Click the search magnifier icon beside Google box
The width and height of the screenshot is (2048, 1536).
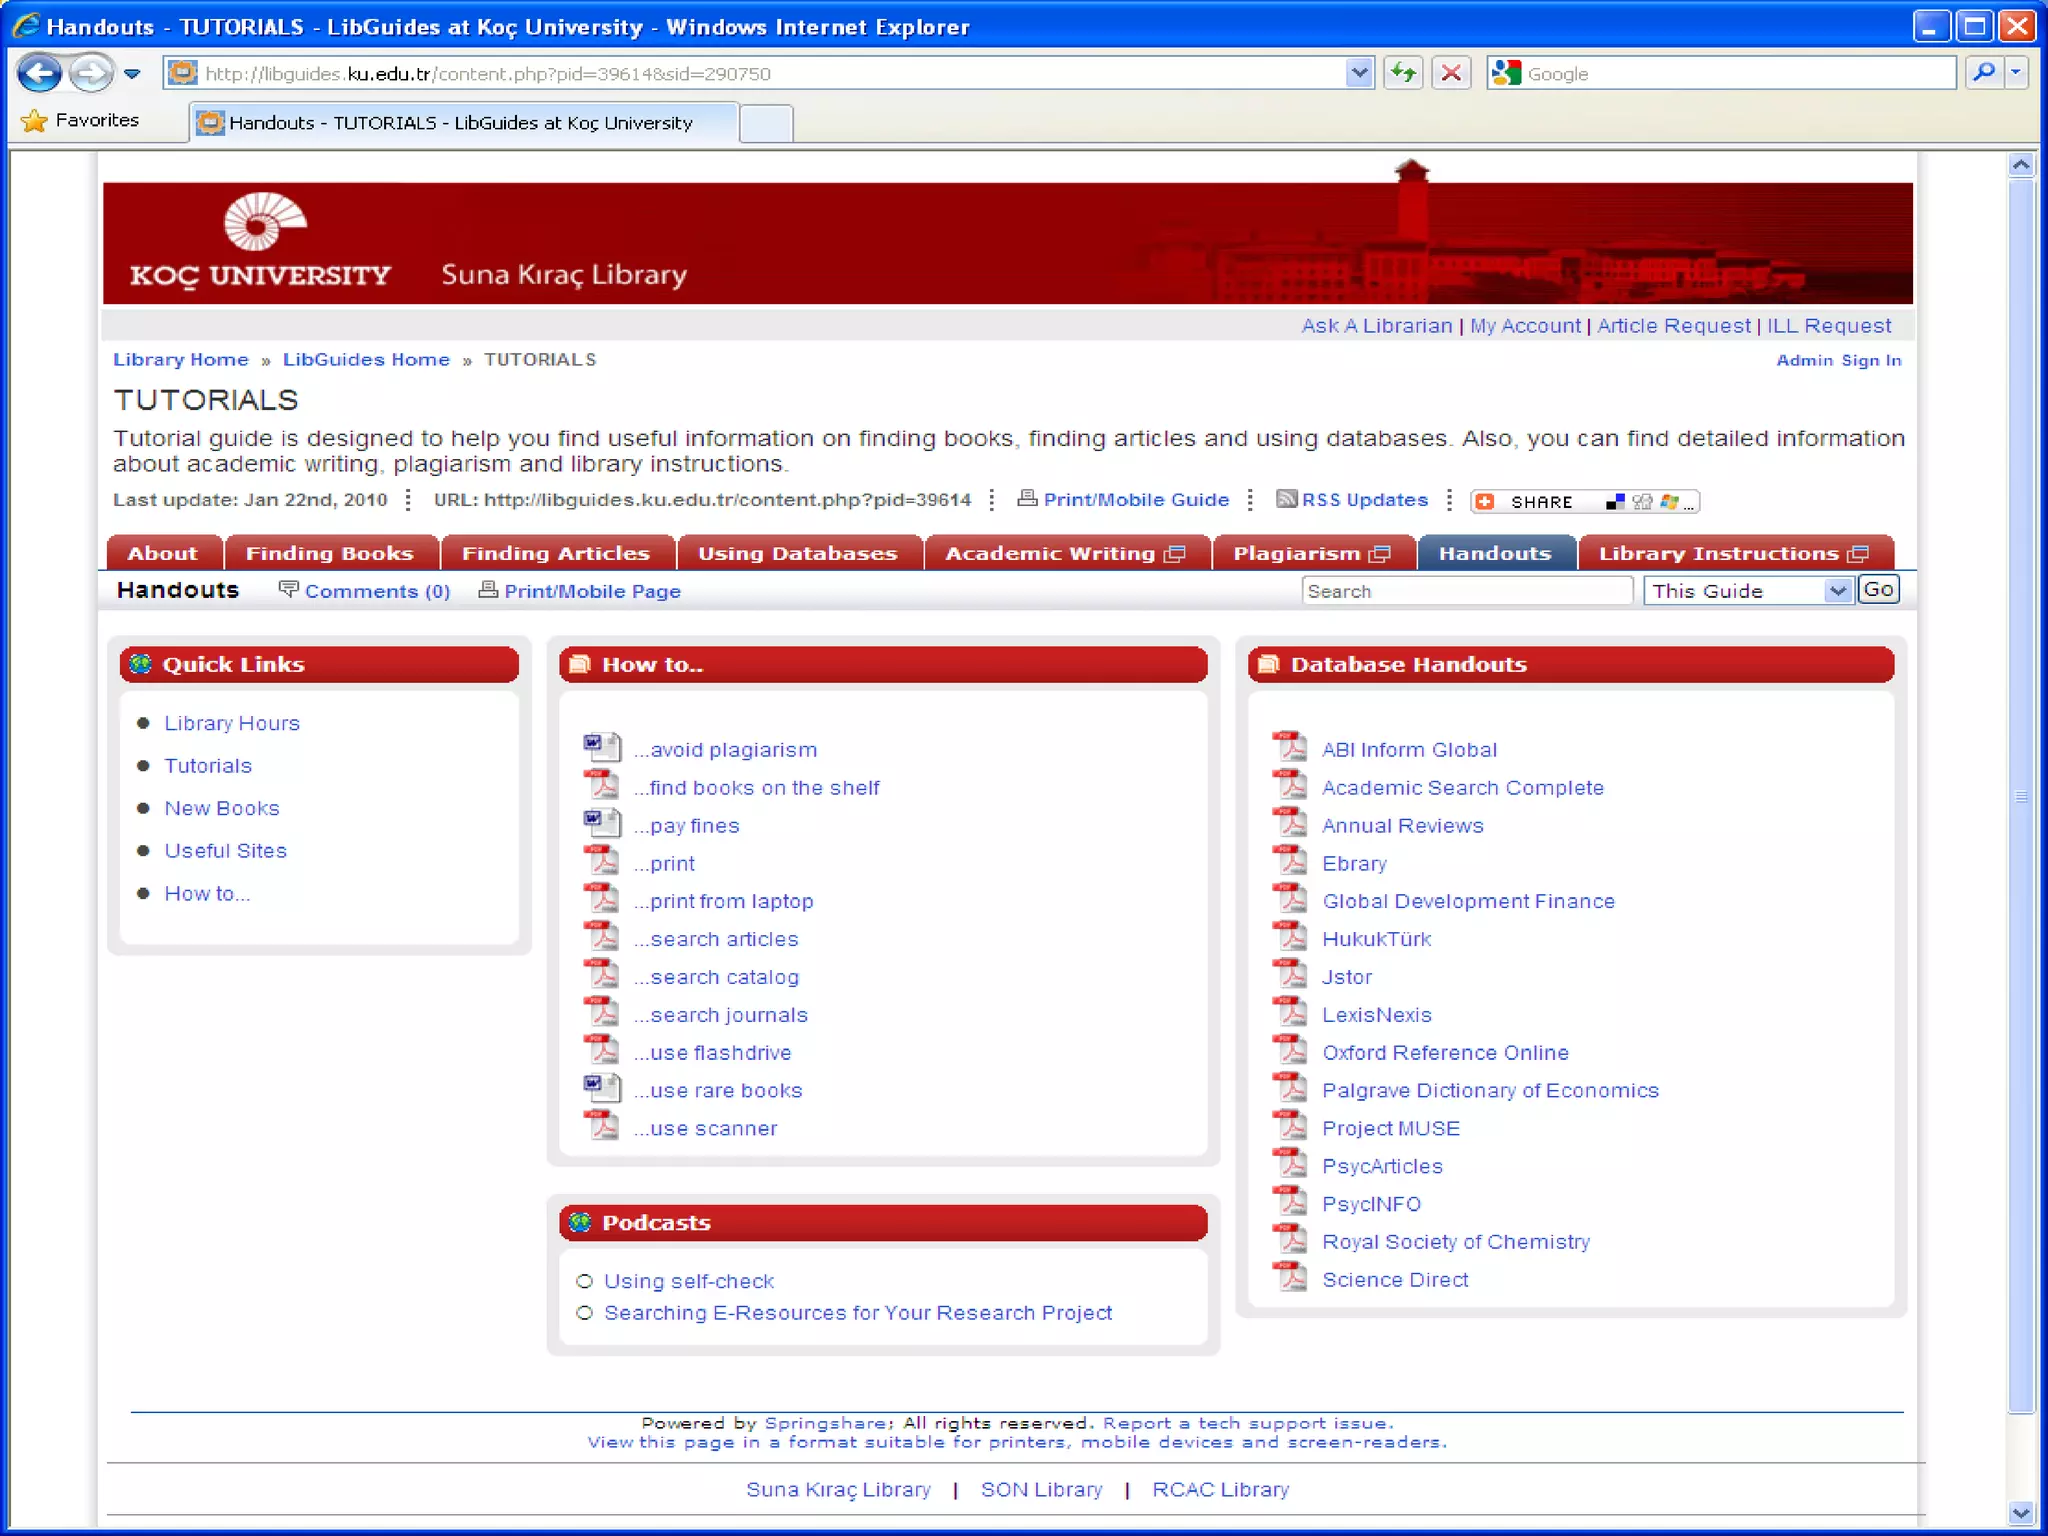1983,73
